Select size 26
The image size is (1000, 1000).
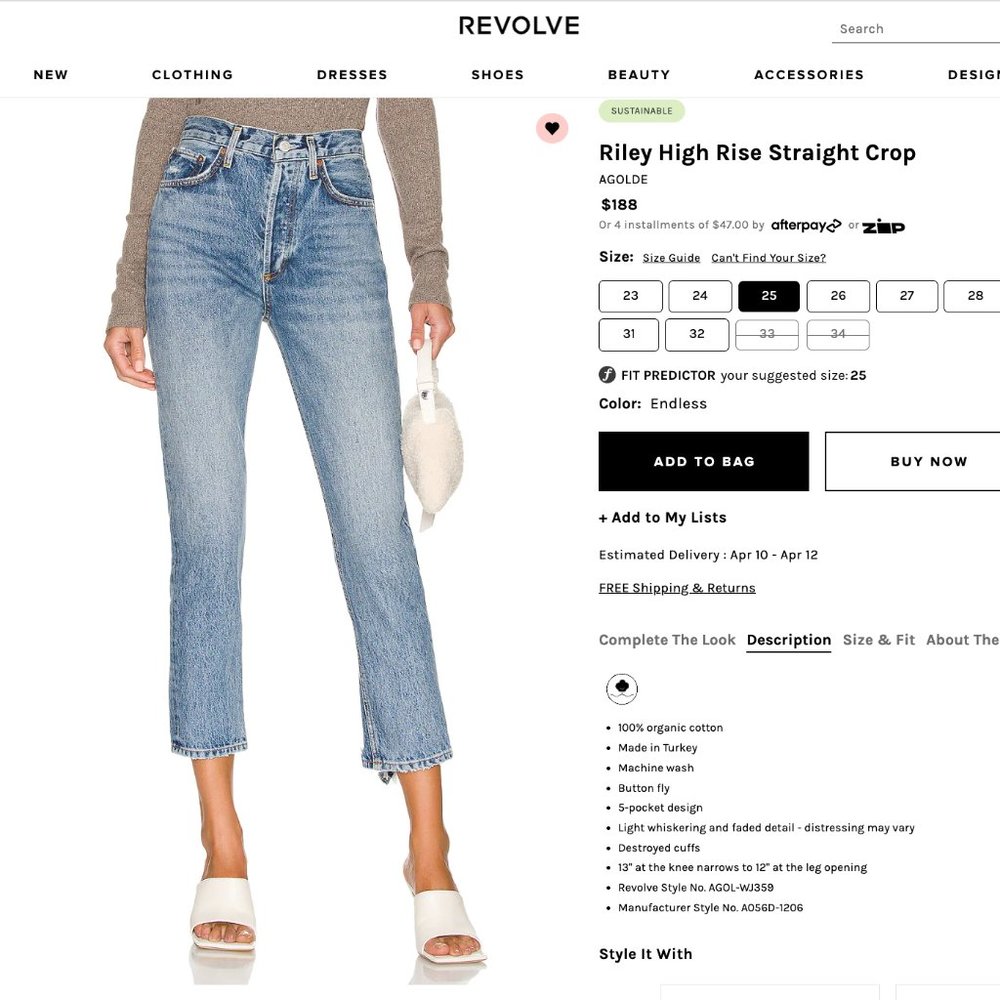pyautogui.click(x=838, y=296)
